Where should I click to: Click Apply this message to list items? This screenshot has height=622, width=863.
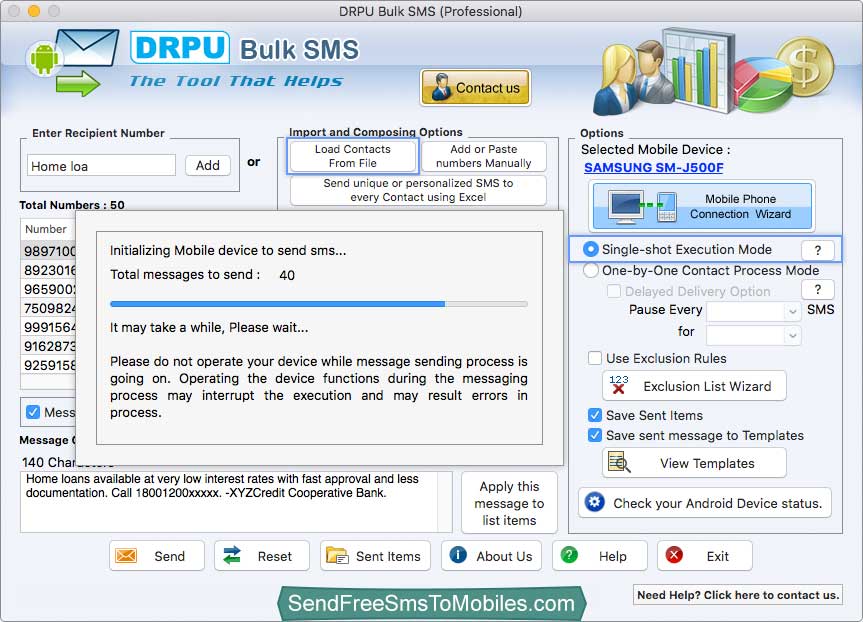(x=509, y=503)
